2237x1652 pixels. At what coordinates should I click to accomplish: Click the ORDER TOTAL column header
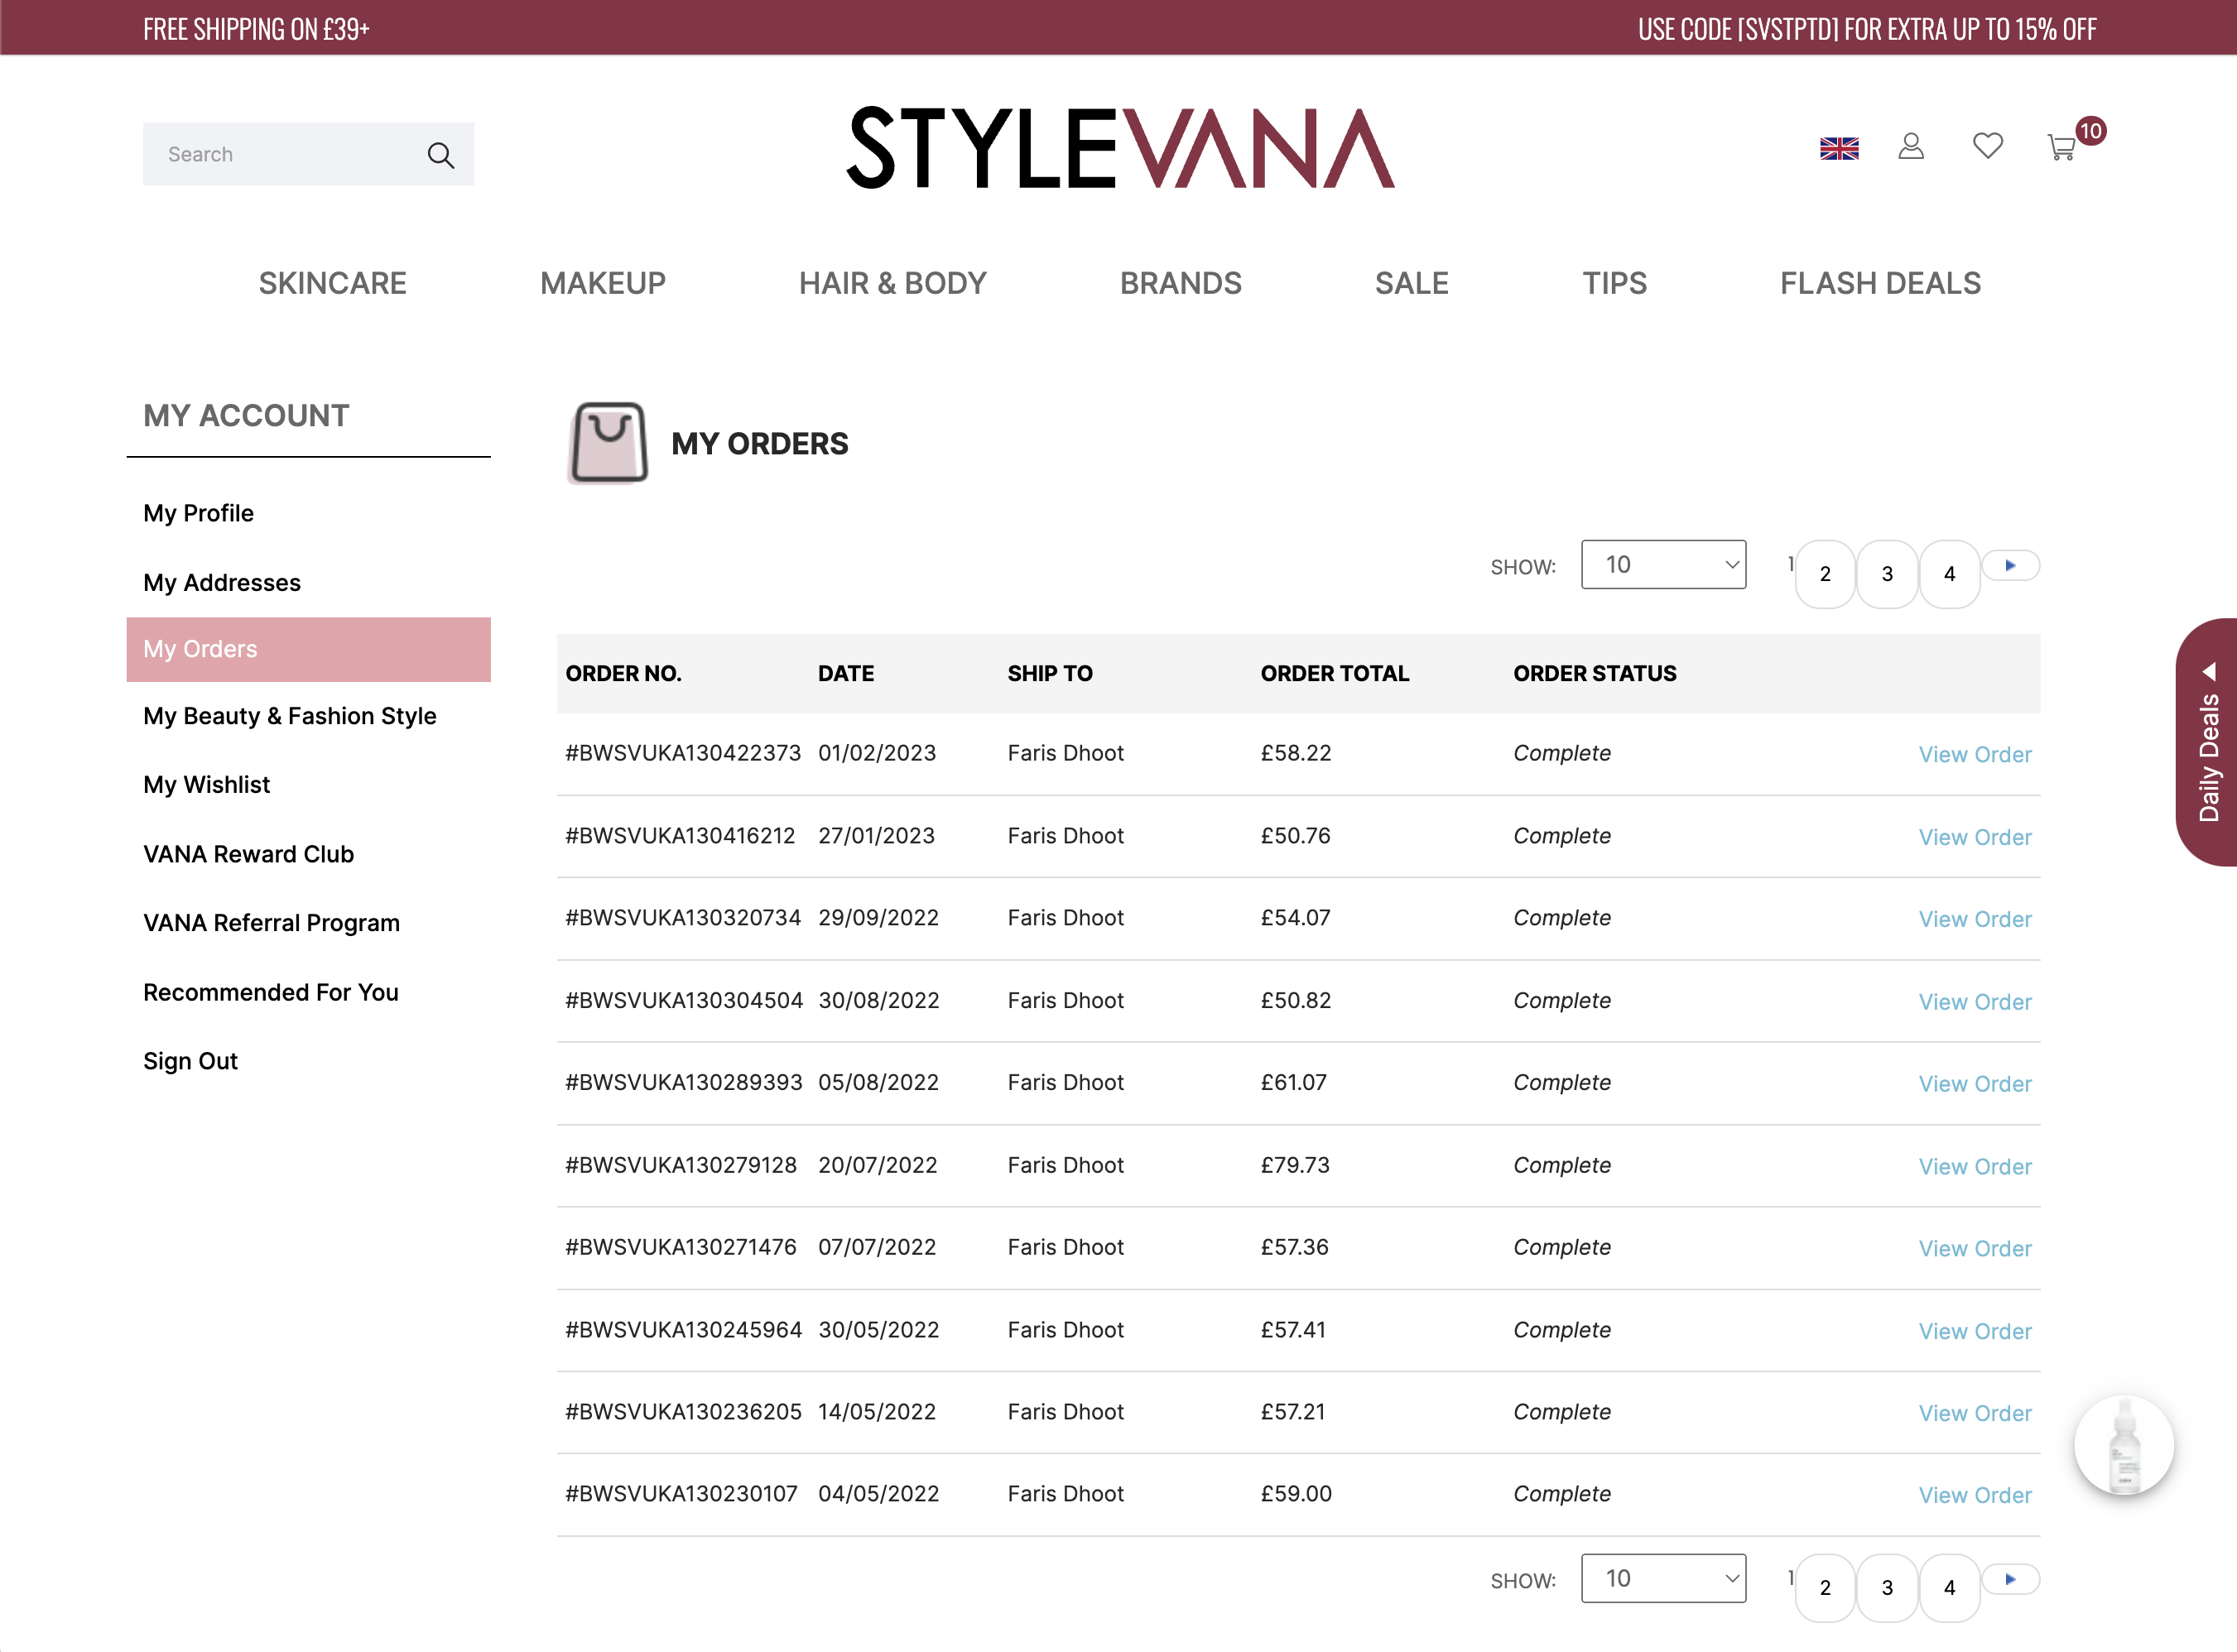point(1335,674)
